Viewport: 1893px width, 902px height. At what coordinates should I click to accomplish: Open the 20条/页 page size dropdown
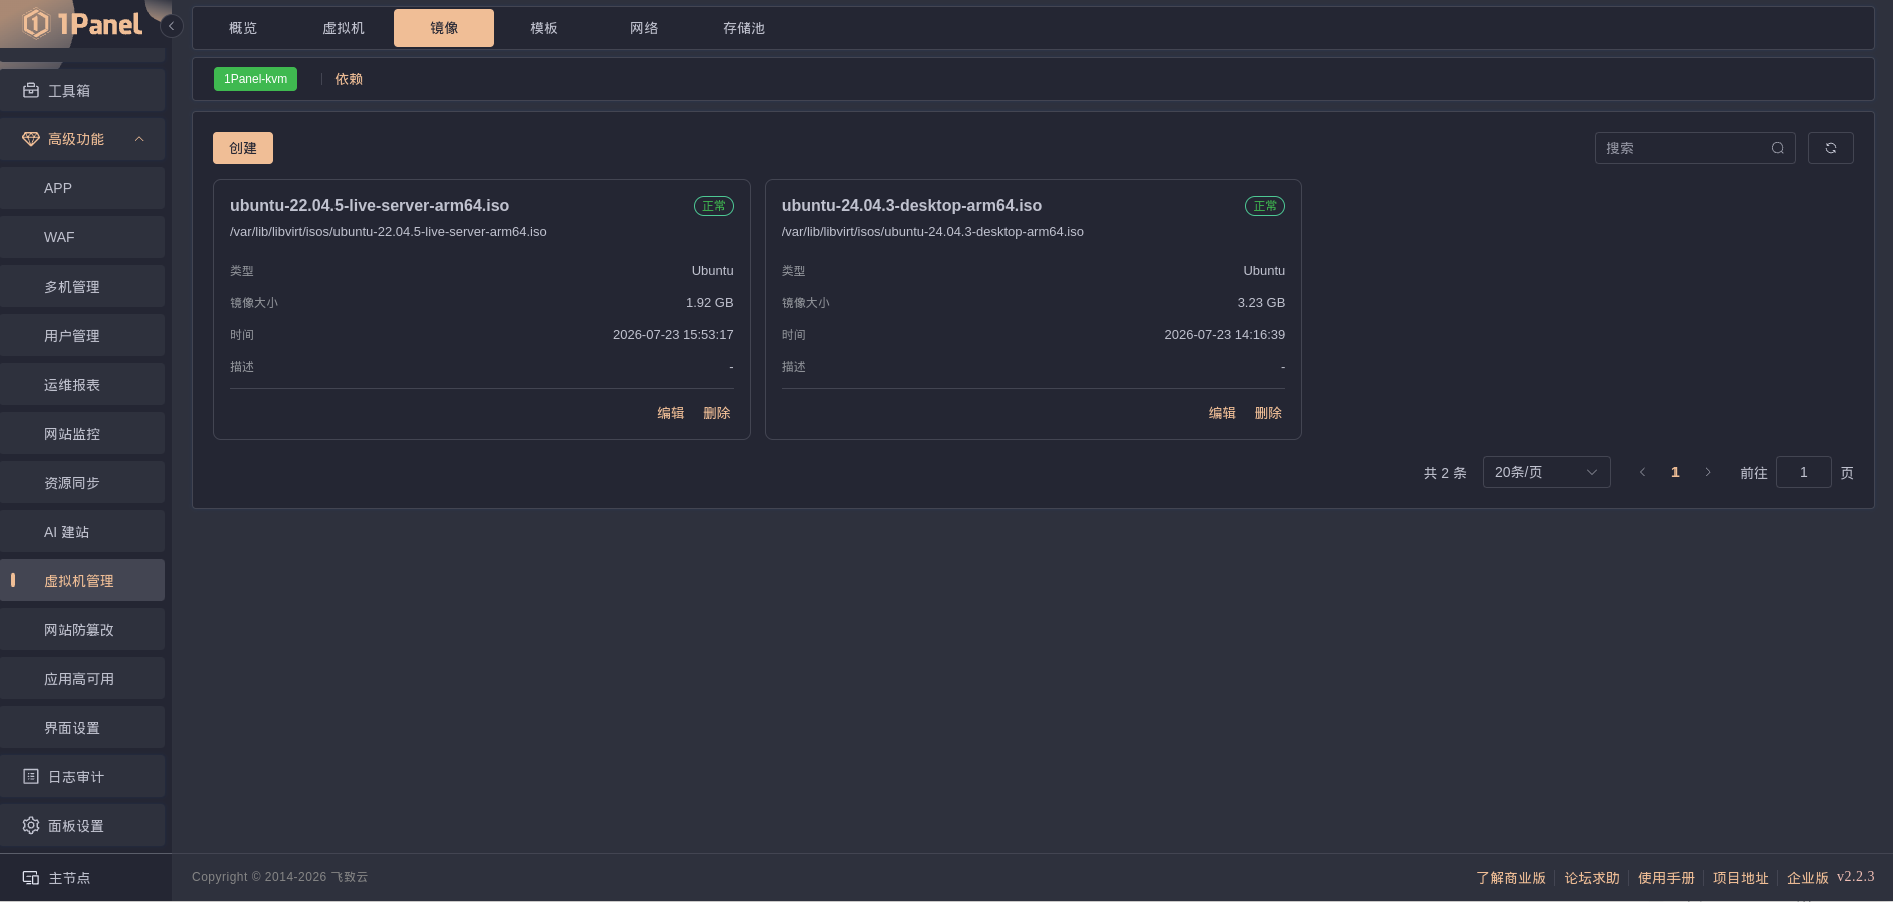(1547, 472)
